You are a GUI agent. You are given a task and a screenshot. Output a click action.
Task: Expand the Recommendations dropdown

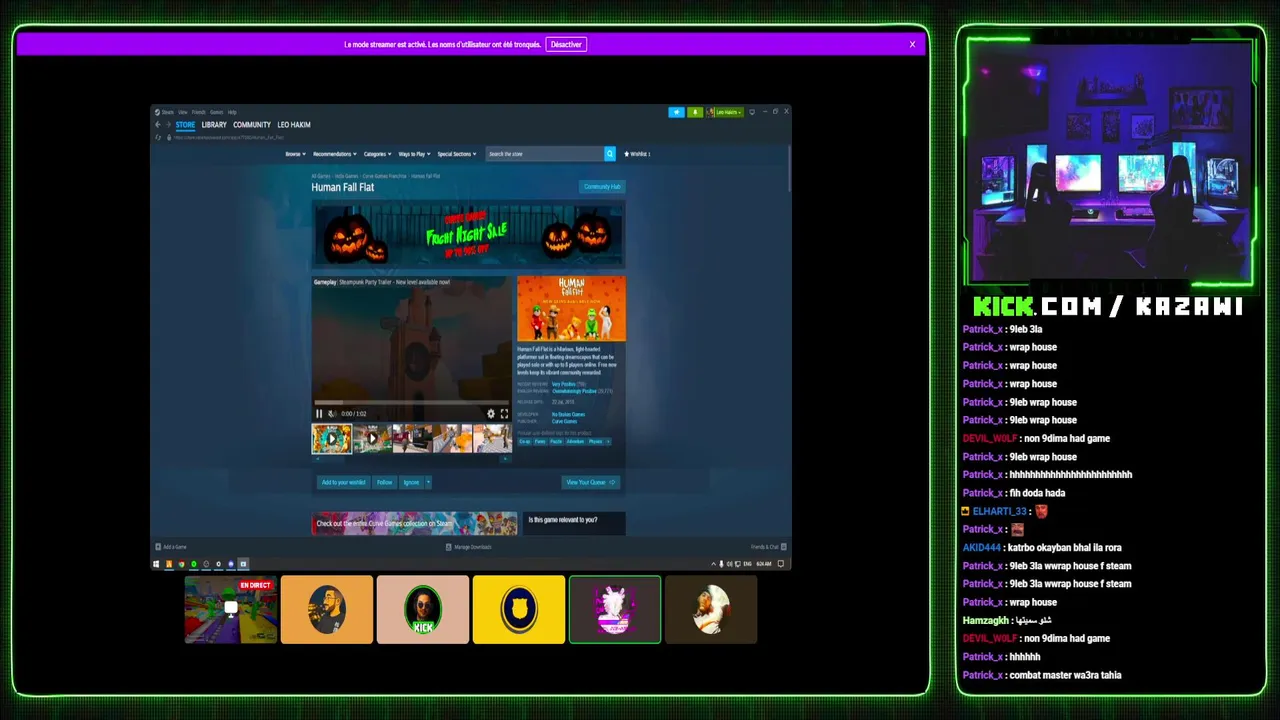click(335, 154)
